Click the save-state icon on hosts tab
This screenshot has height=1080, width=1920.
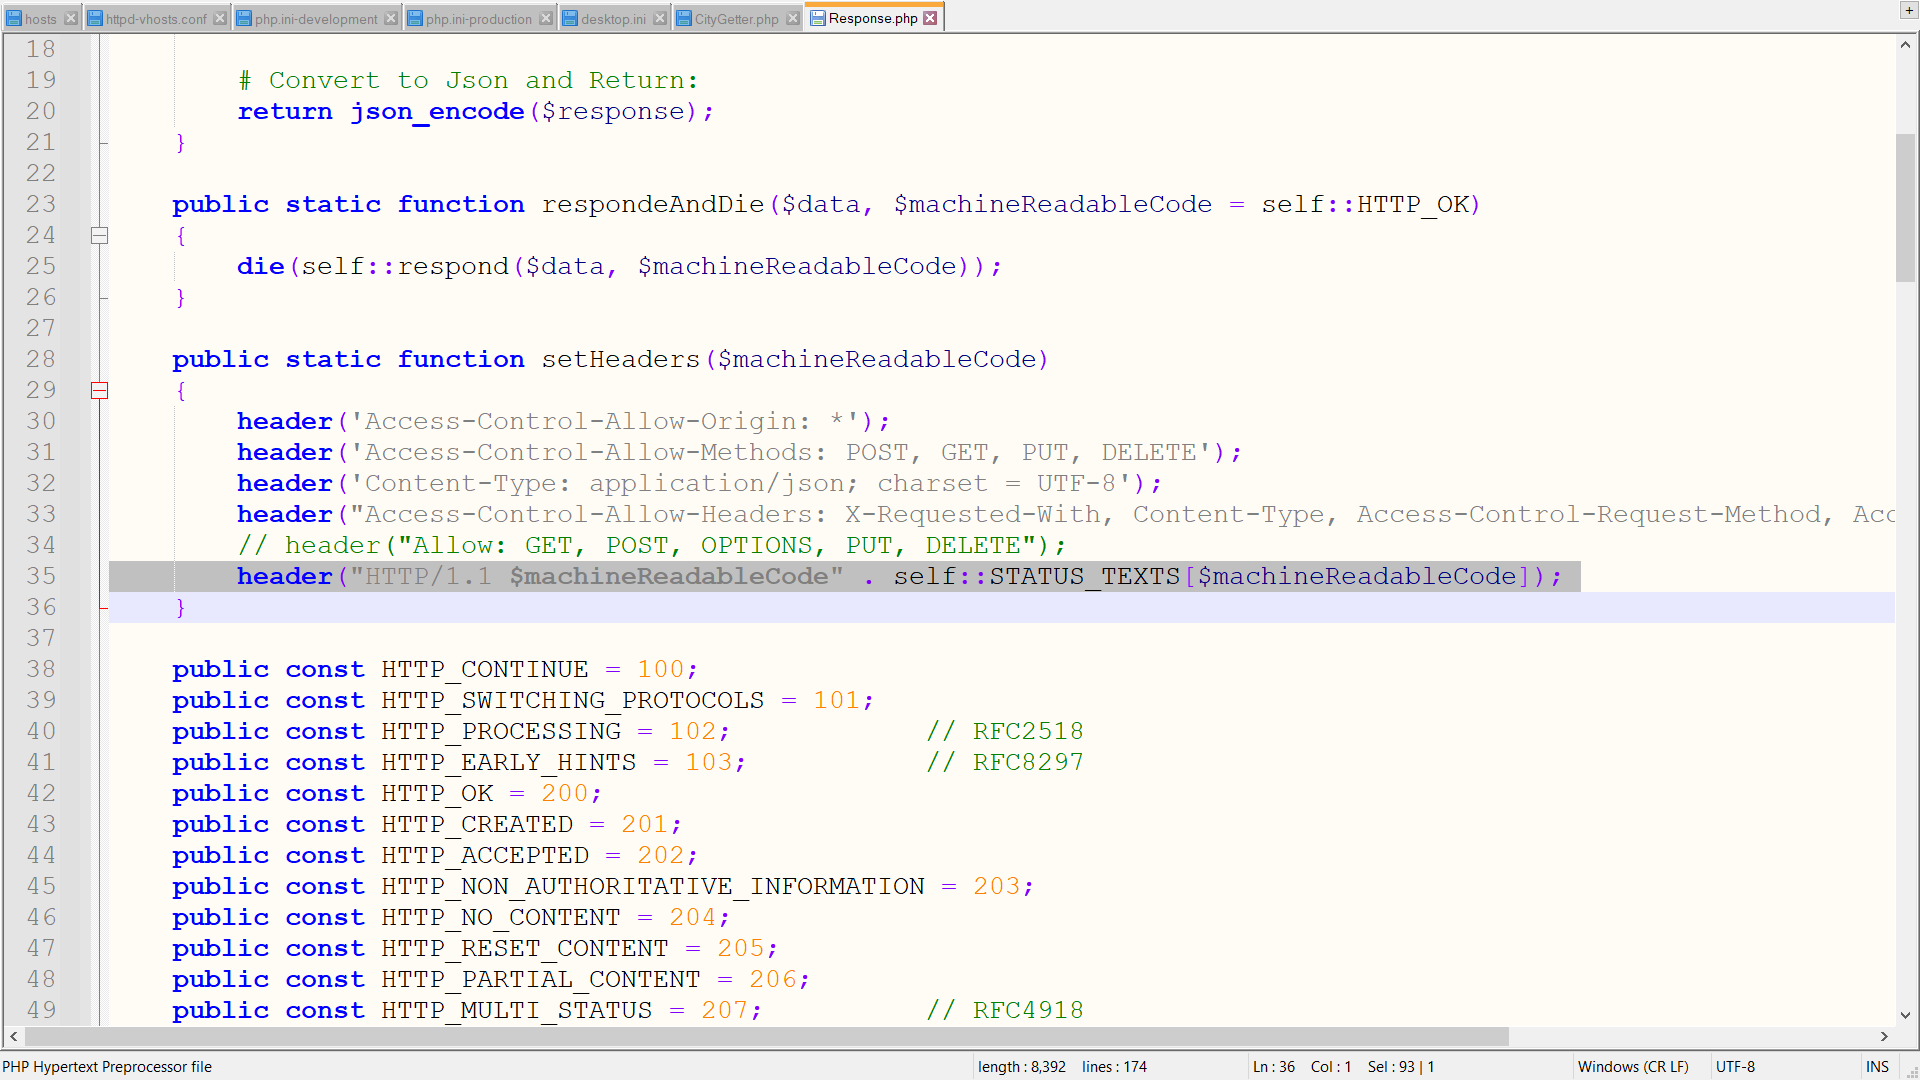pyautogui.click(x=14, y=18)
